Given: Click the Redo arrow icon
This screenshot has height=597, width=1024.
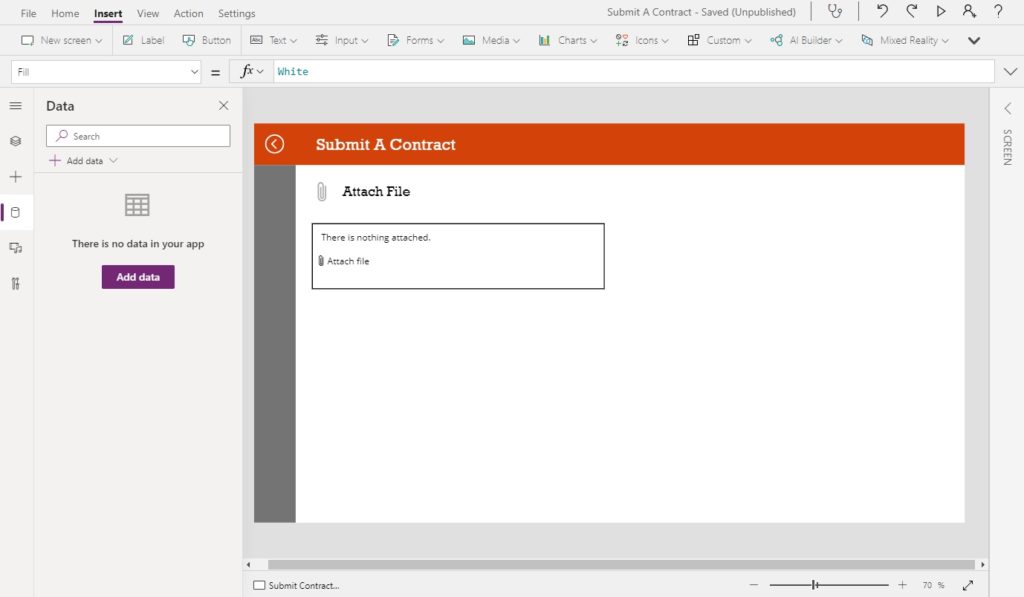Looking at the screenshot, I should point(912,11).
